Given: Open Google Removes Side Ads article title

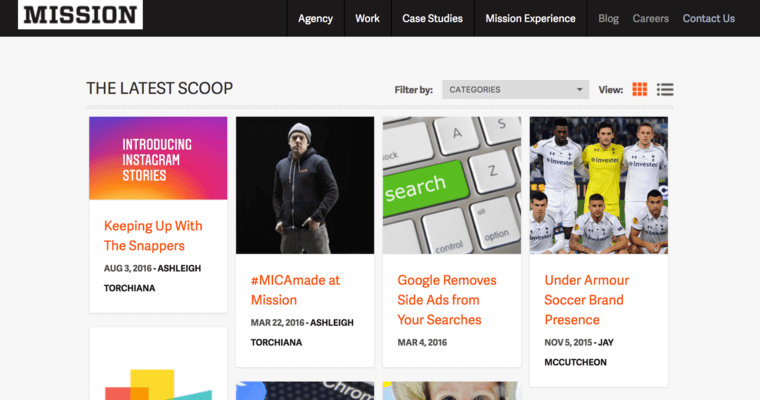Looking at the screenshot, I should (x=447, y=300).
